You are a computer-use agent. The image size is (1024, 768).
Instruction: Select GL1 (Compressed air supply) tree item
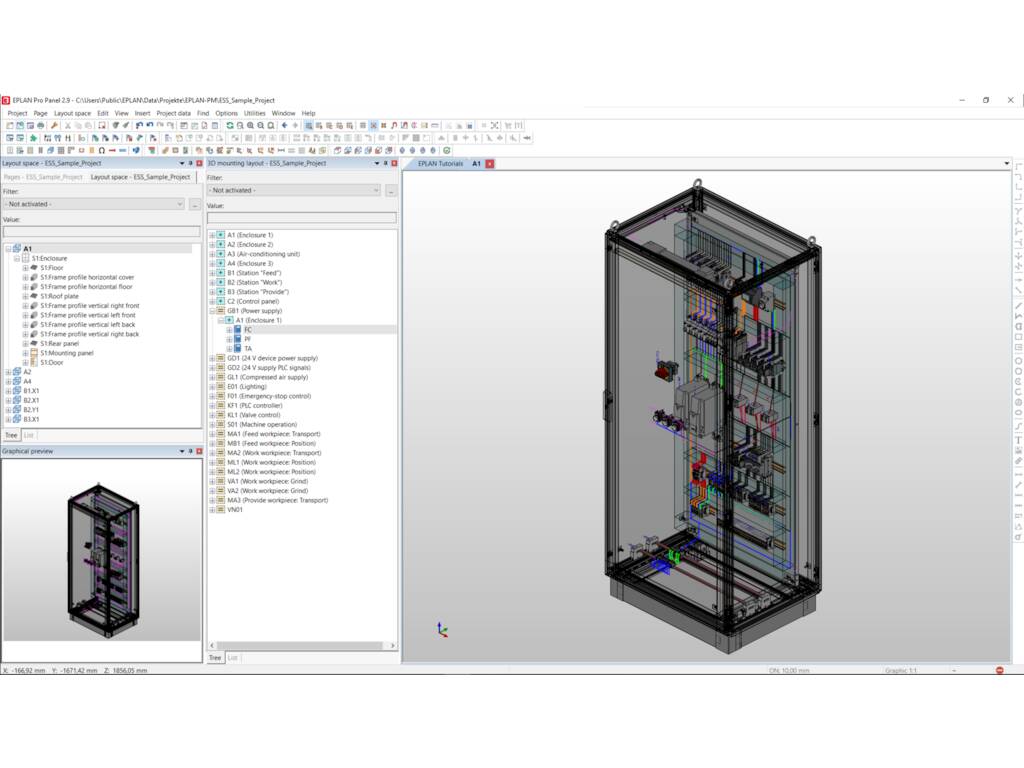pos(267,377)
